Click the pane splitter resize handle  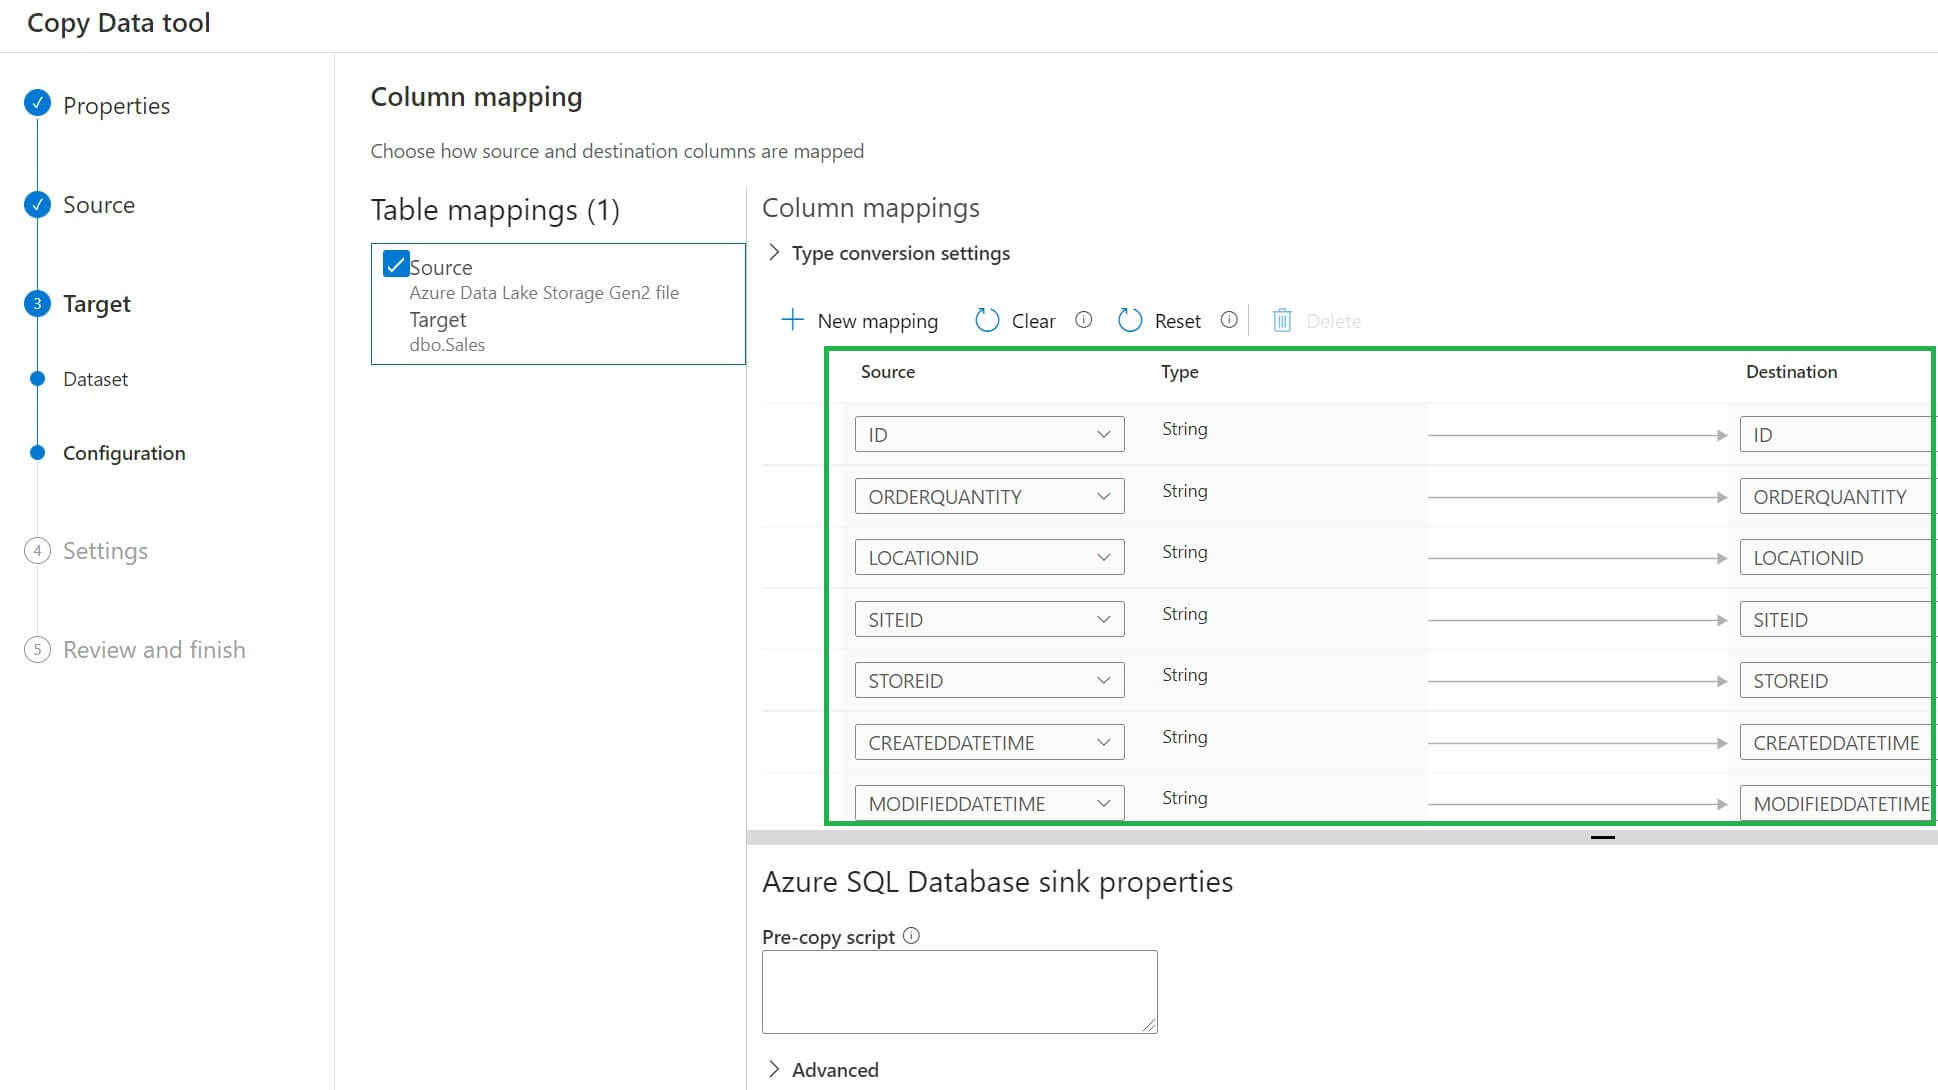tap(1602, 837)
